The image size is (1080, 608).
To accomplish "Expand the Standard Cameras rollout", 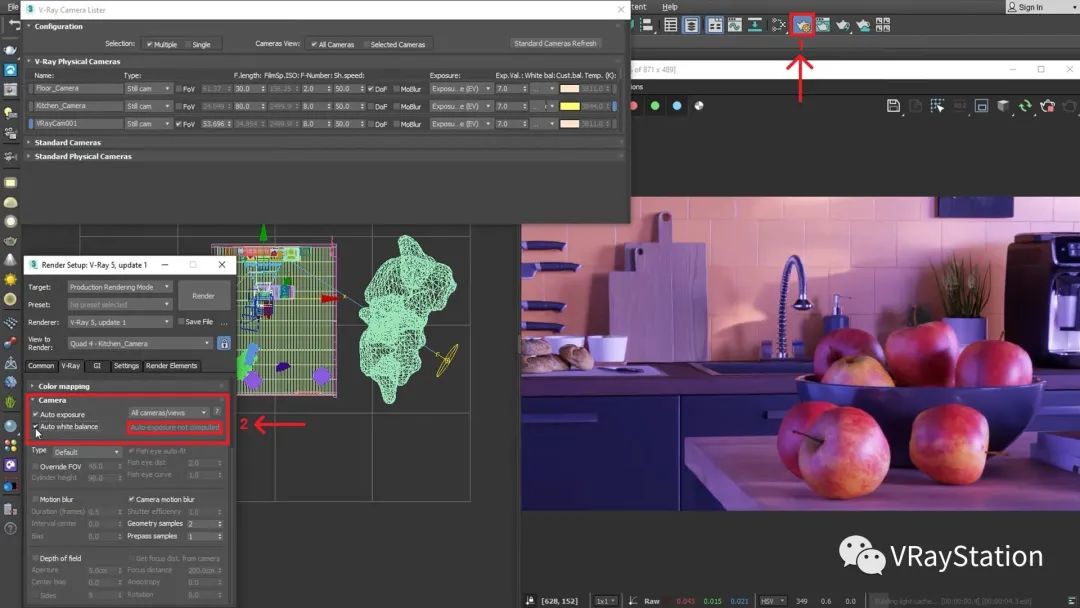I will pyautogui.click(x=67, y=143).
